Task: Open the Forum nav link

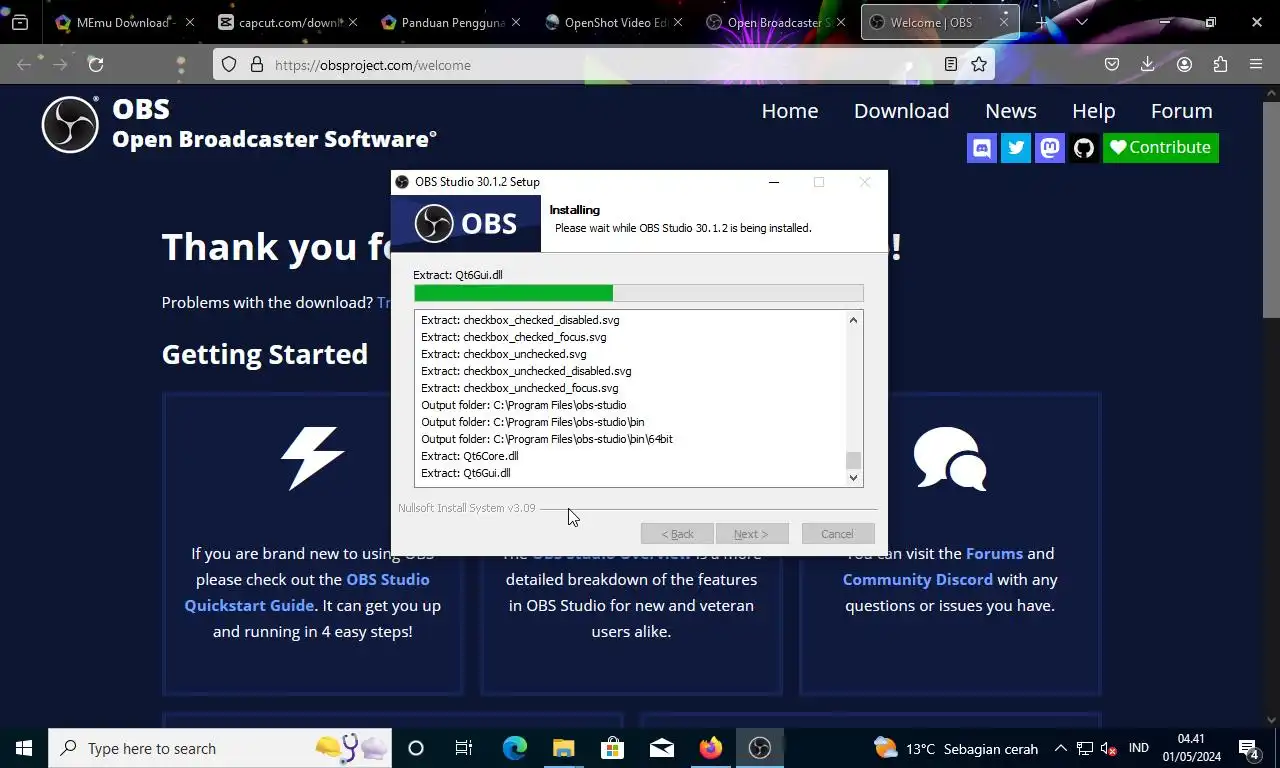Action: pyautogui.click(x=1181, y=111)
